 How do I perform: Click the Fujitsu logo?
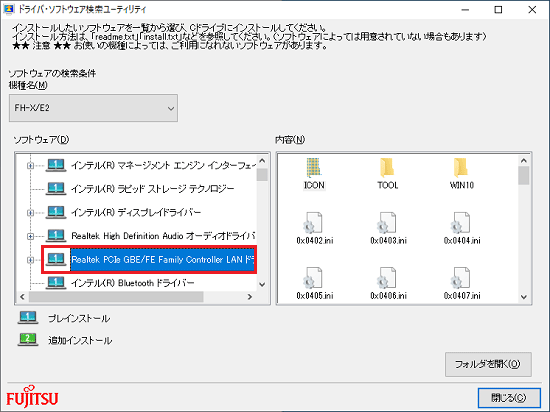point(32,397)
